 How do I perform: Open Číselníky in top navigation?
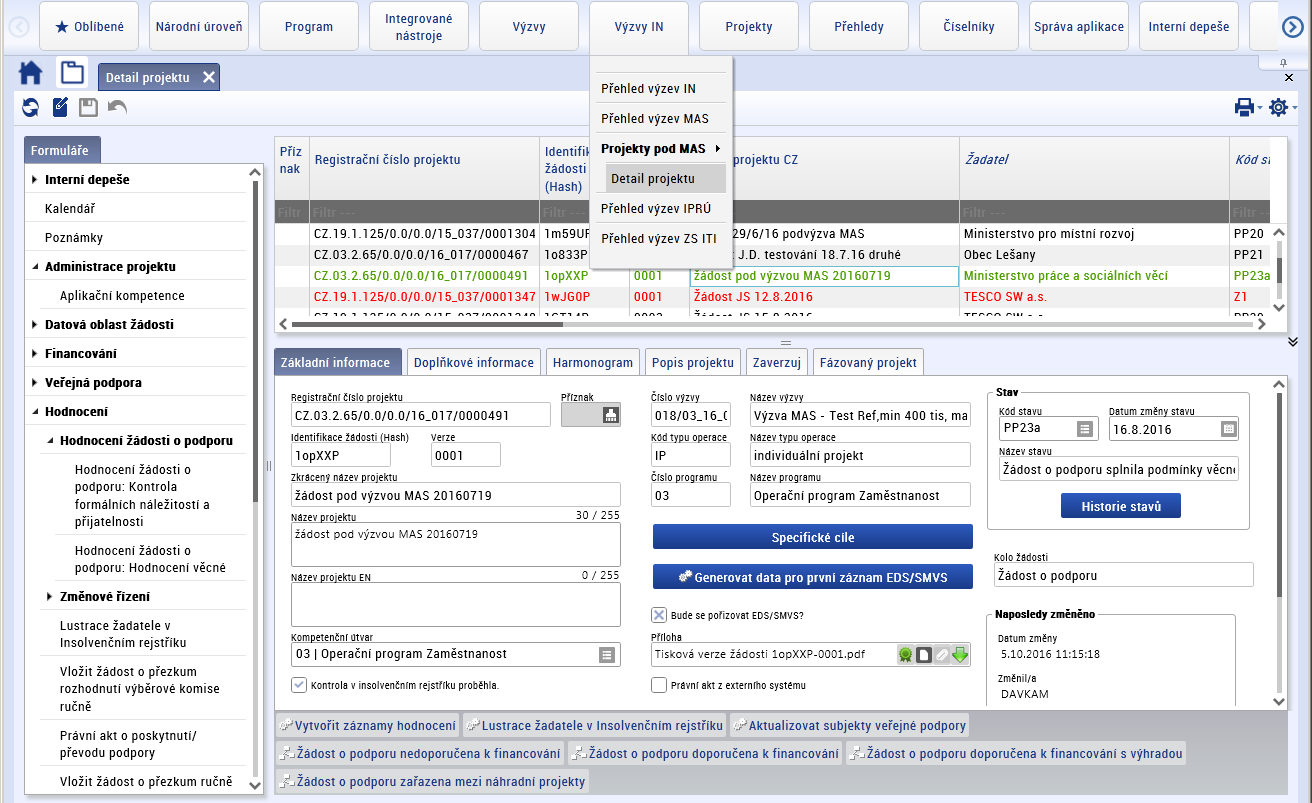coord(969,27)
